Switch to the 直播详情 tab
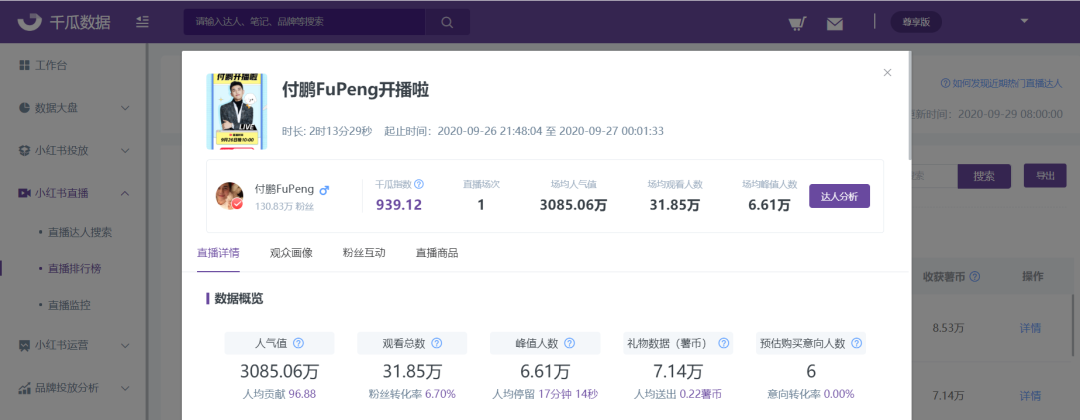This screenshot has height=420, width=1080. (218, 253)
